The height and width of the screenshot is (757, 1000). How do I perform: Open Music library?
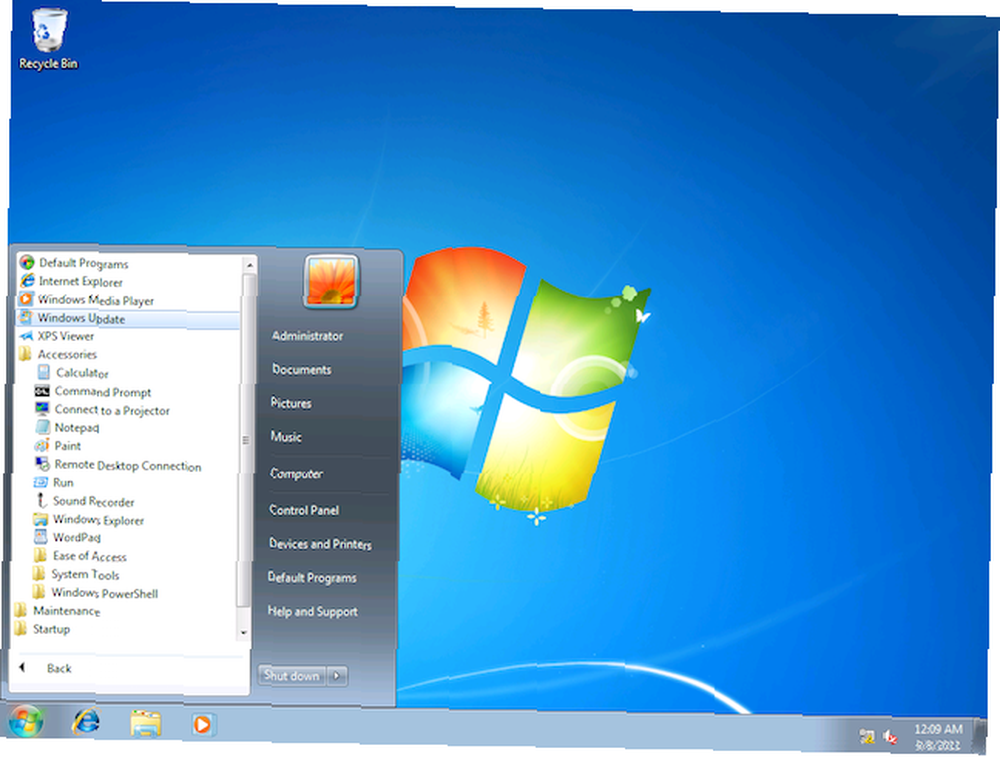(x=286, y=437)
